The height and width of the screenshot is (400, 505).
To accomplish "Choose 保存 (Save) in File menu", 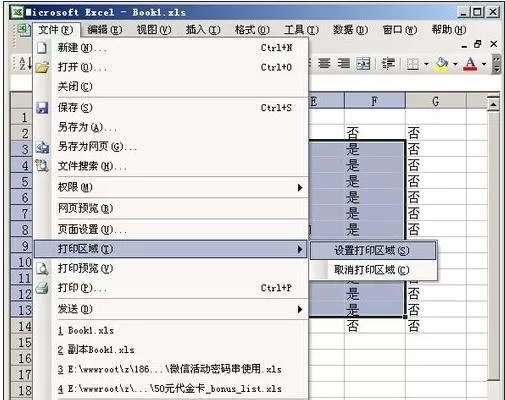I will tap(171, 108).
